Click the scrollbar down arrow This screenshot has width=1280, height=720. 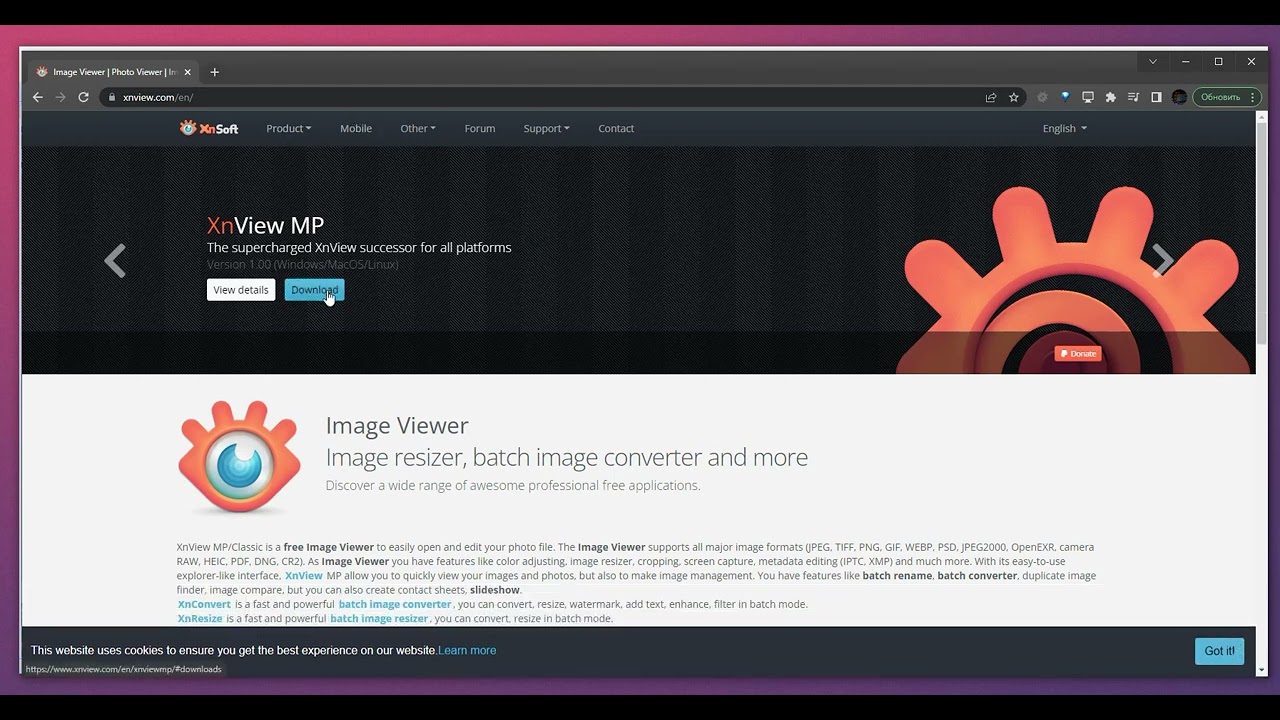[x=1262, y=670]
